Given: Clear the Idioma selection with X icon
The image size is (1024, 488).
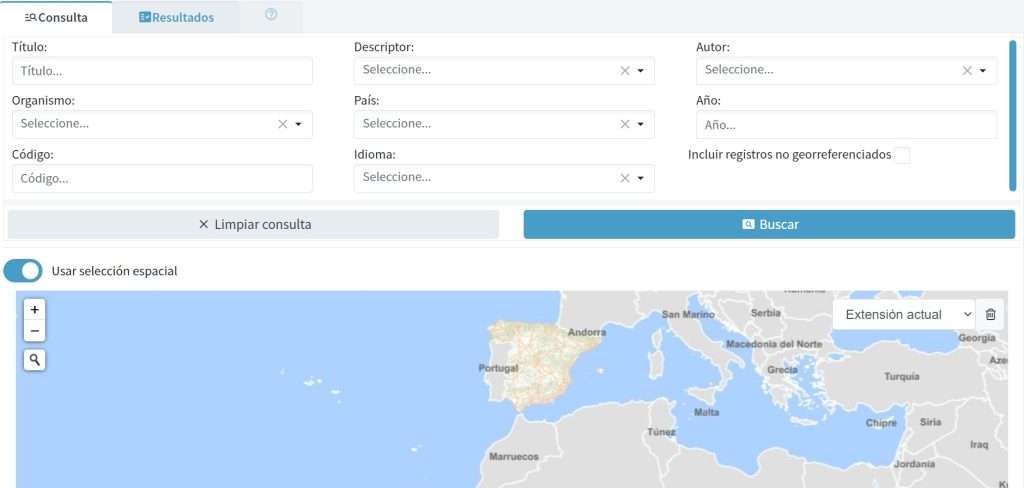Looking at the screenshot, I should (x=625, y=178).
